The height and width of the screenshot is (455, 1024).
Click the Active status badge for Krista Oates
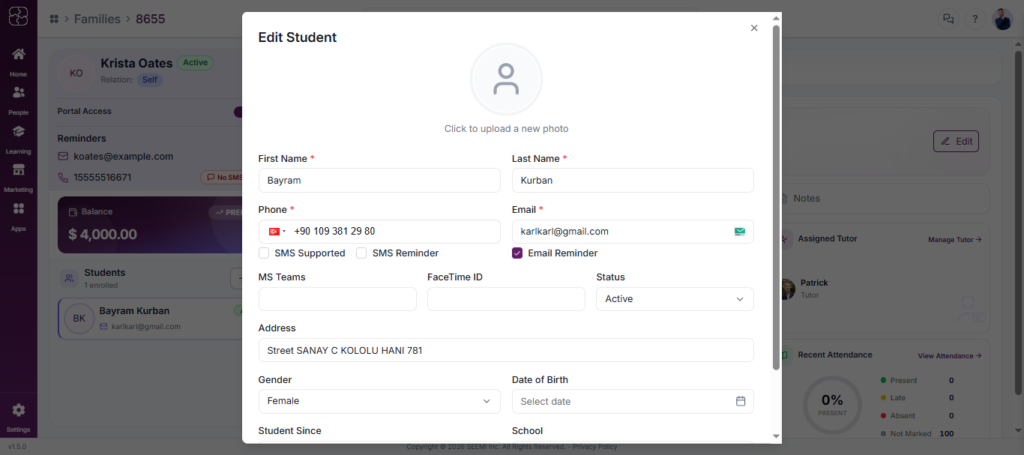pos(195,63)
